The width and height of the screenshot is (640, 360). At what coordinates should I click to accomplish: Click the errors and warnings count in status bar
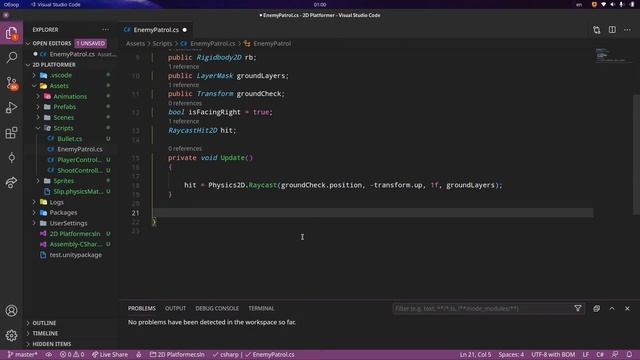point(72,354)
